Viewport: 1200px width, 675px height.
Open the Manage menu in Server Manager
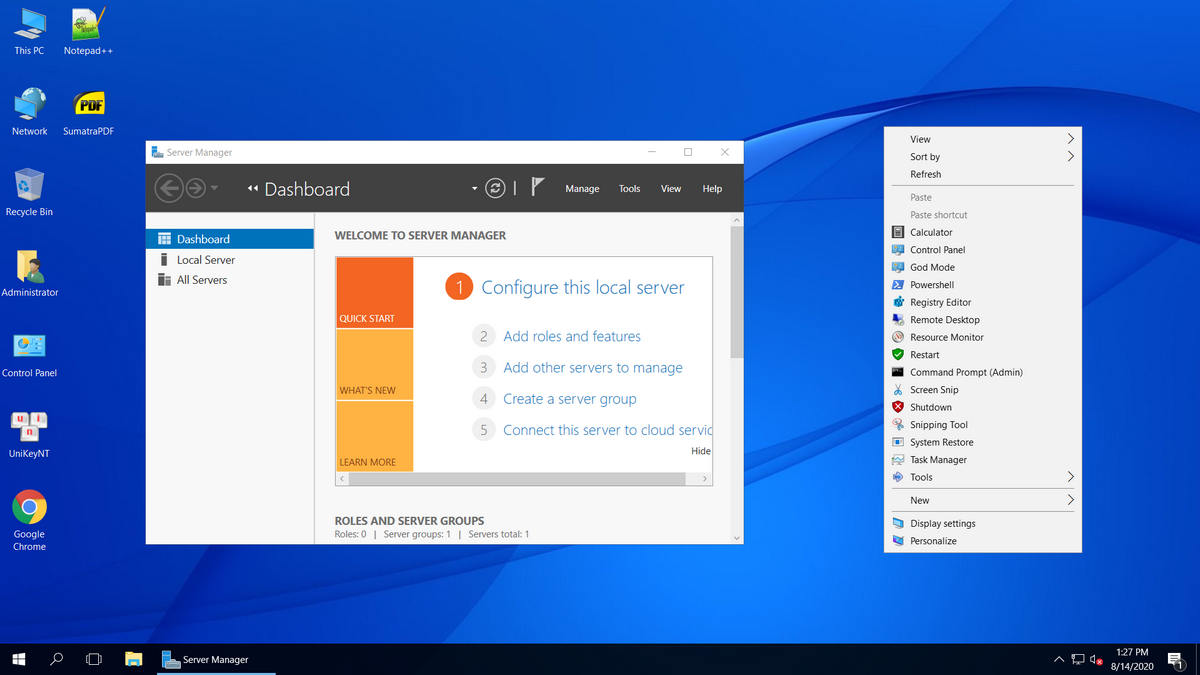pyautogui.click(x=582, y=188)
